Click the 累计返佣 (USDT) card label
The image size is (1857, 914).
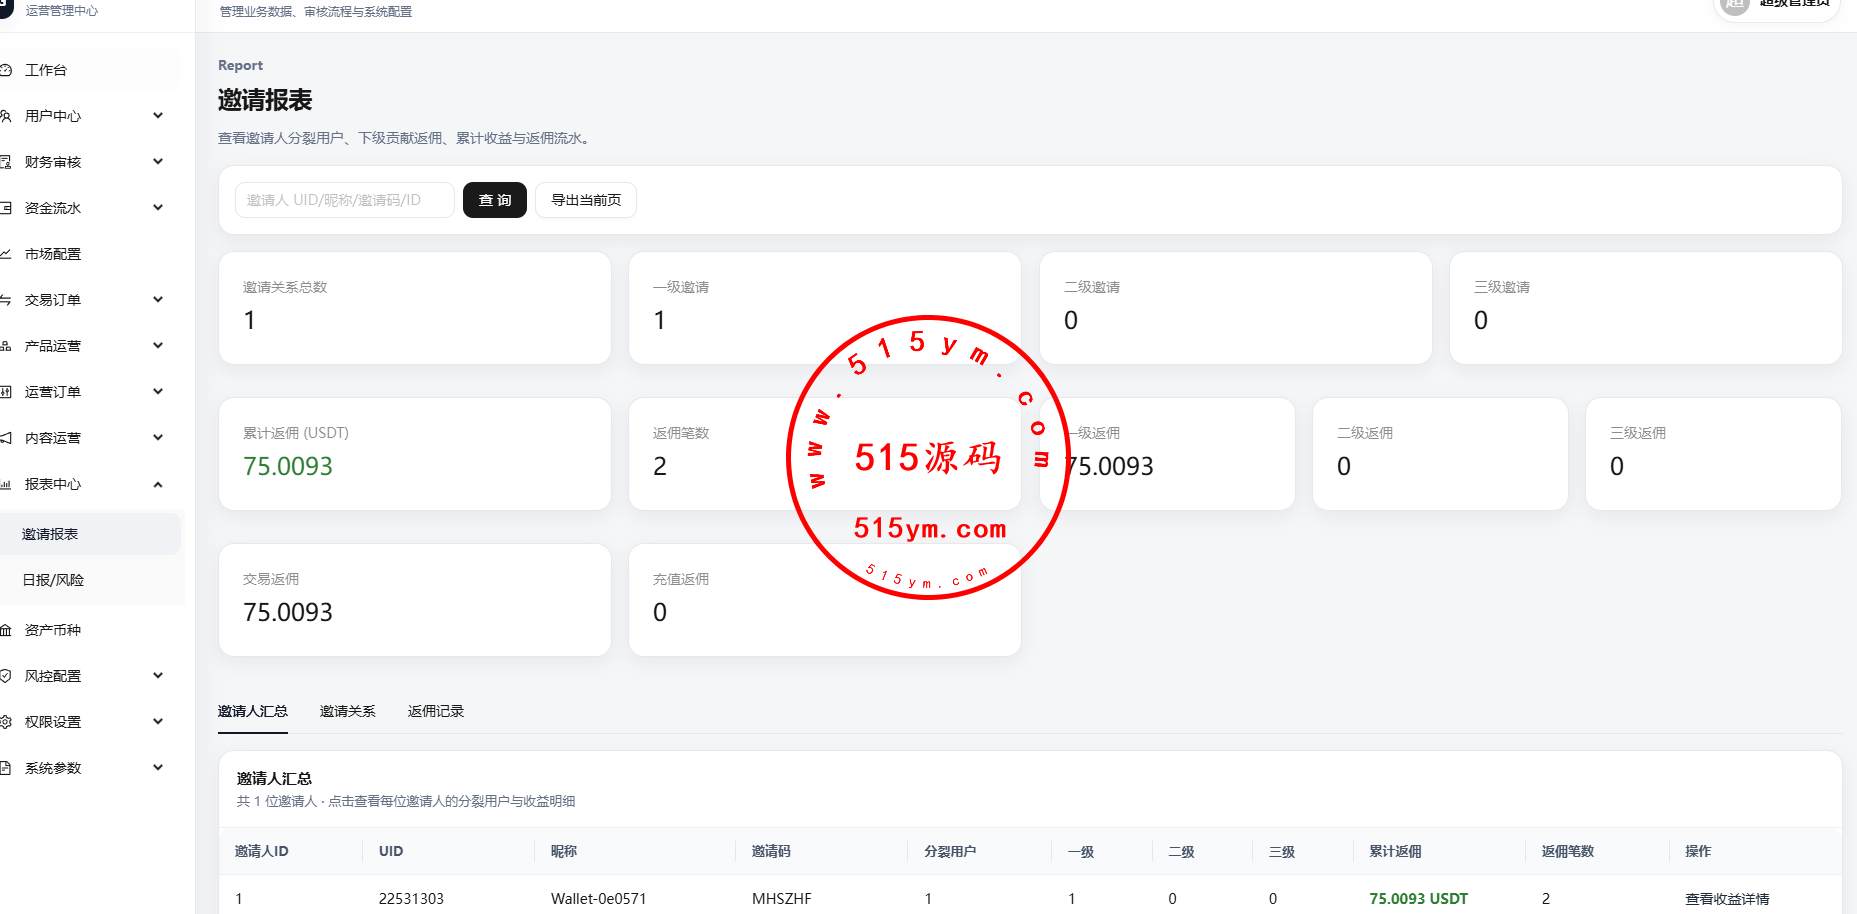(296, 433)
